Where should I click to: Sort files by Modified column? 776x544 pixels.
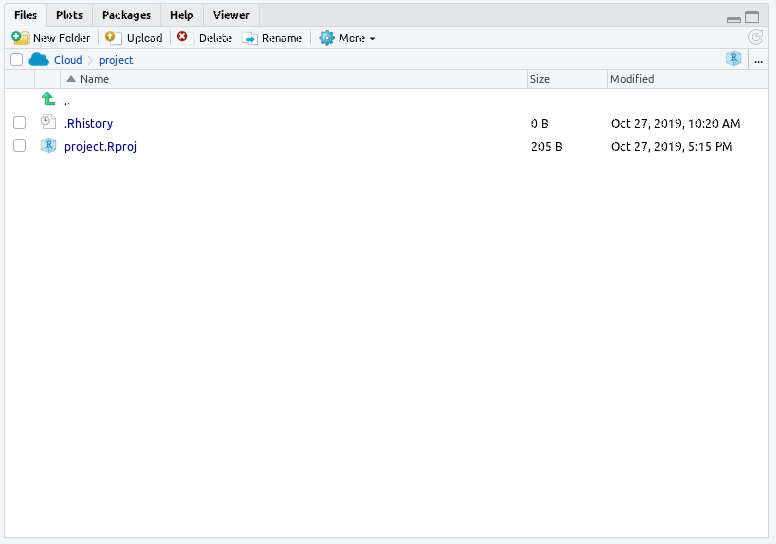coord(687,79)
